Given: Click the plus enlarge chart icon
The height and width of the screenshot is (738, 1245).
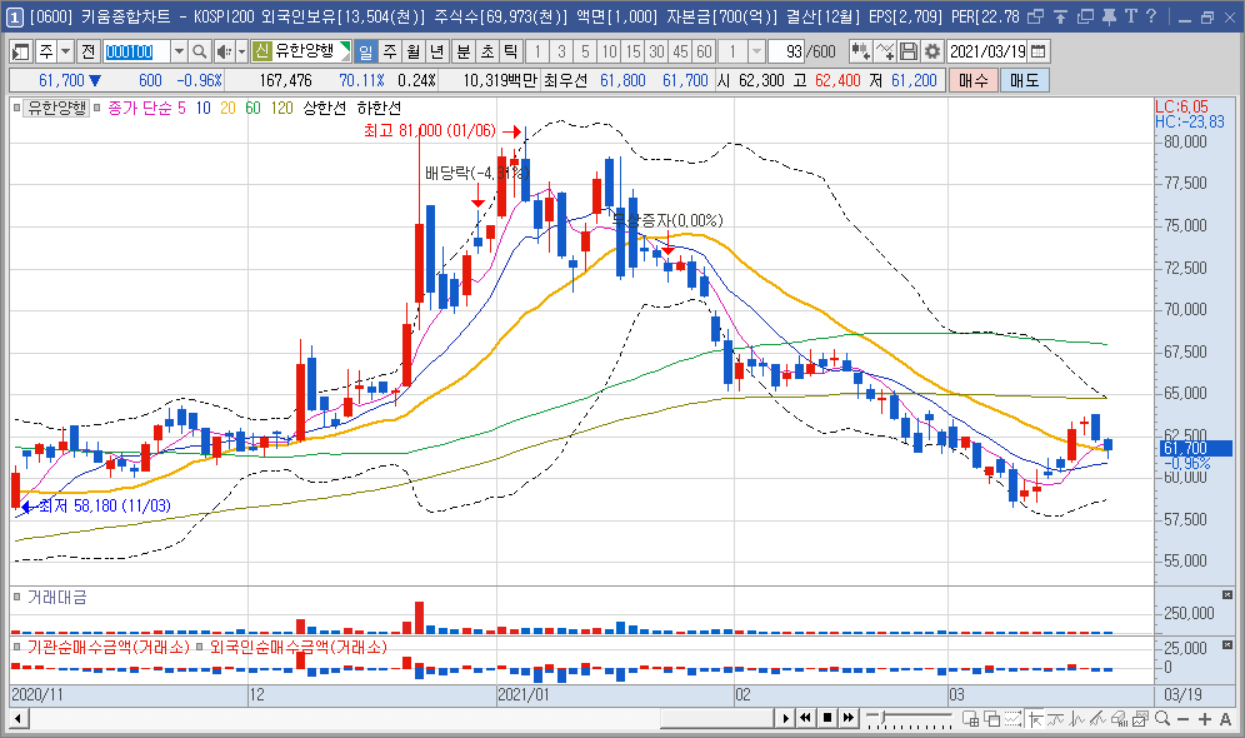Looking at the screenshot, I should 1204,718.
